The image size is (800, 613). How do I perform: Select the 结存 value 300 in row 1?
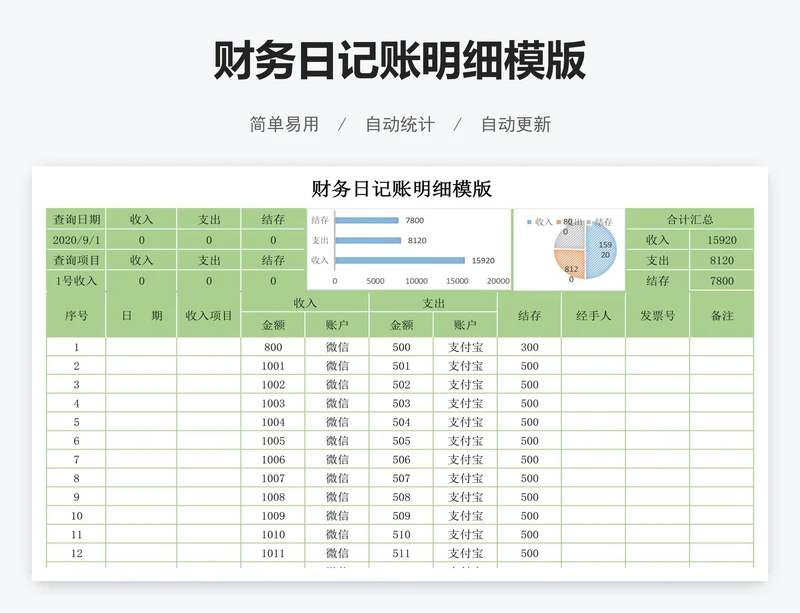coord(531,345)
